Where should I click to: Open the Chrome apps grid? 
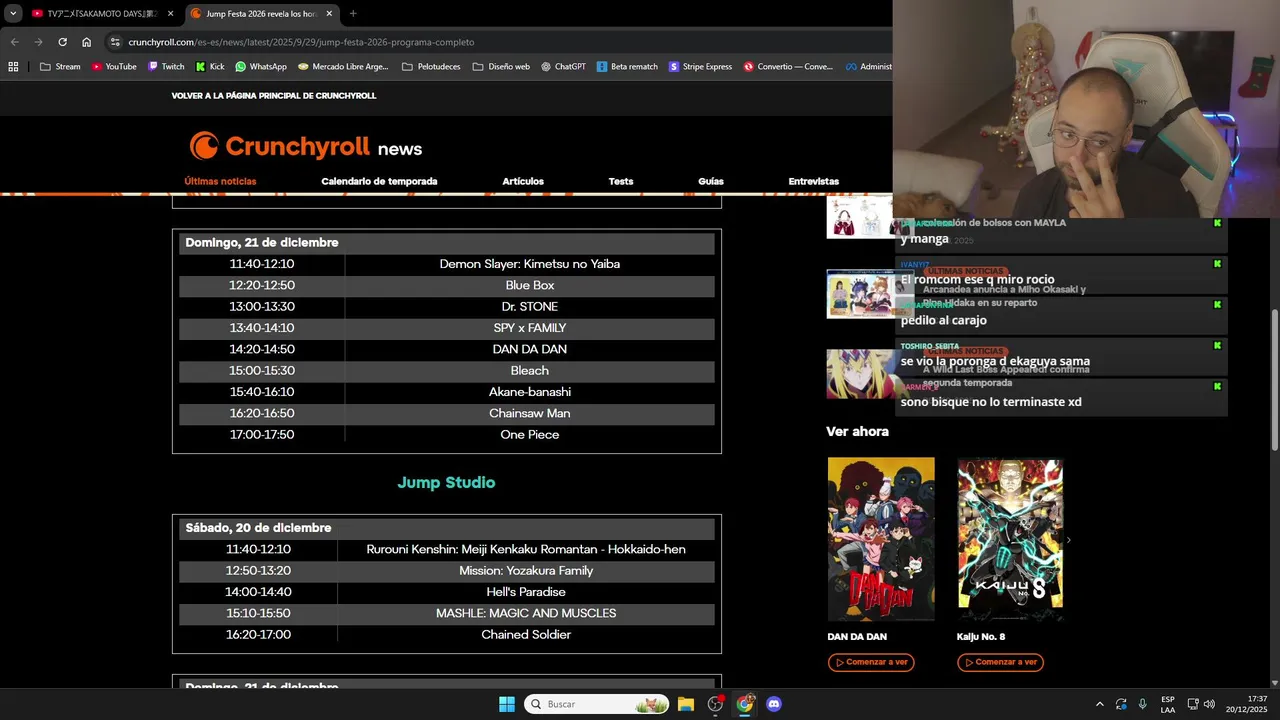point(13,67)
